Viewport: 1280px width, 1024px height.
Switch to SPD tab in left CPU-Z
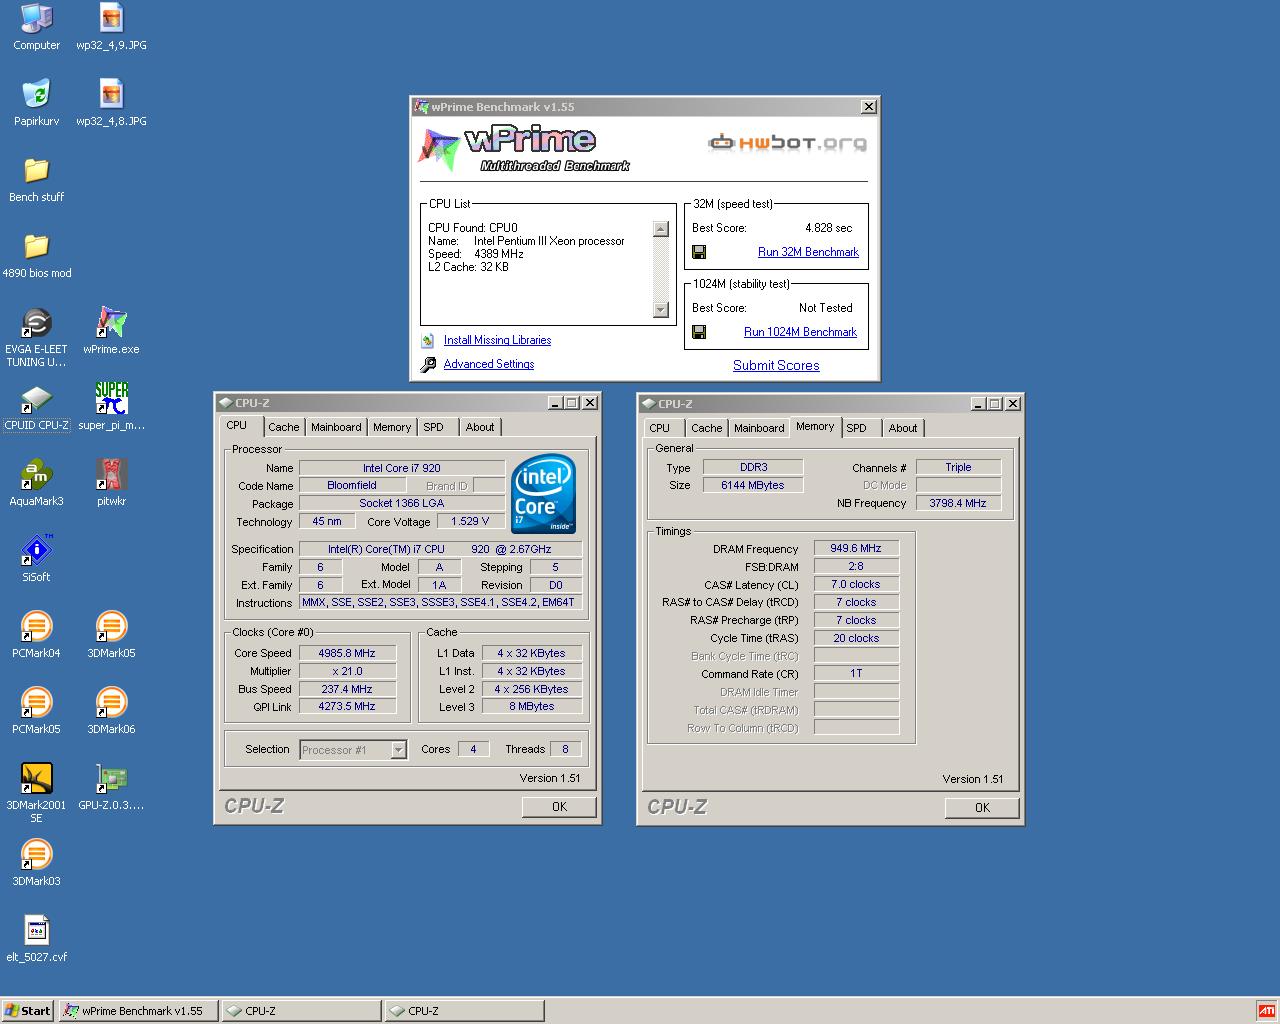433,427
